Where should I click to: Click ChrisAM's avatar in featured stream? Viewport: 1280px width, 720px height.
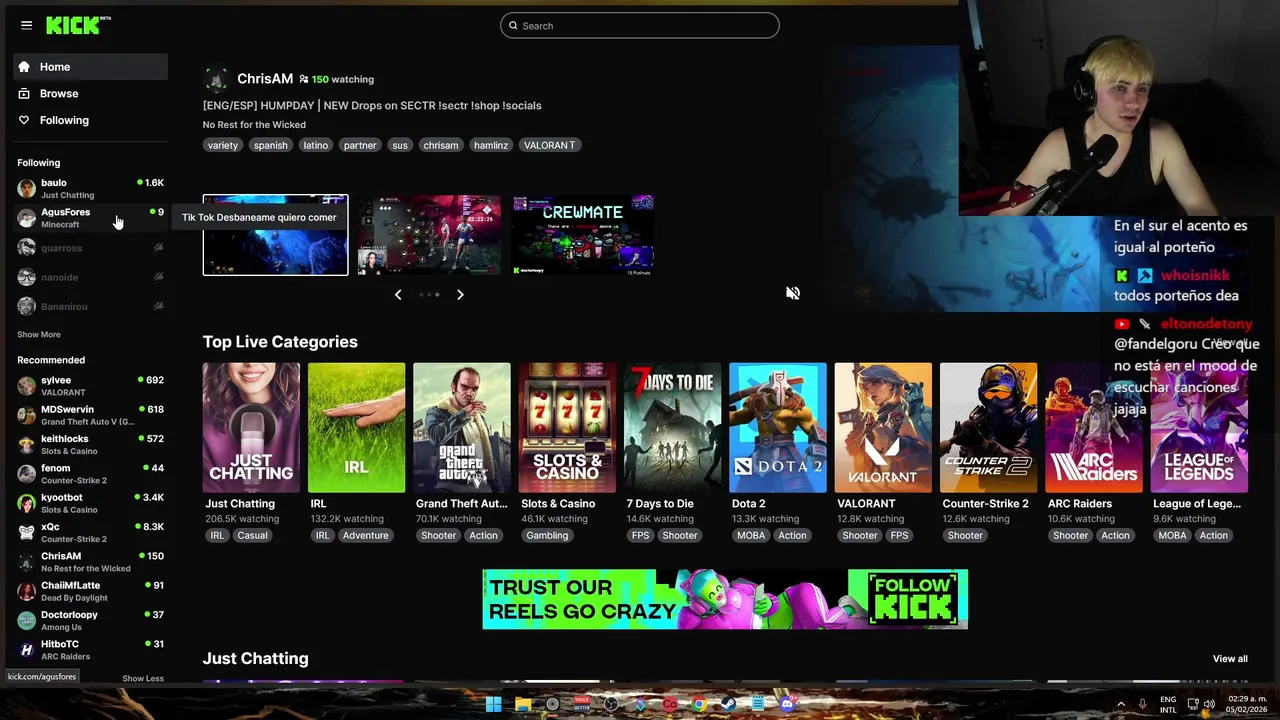(215, 79)
